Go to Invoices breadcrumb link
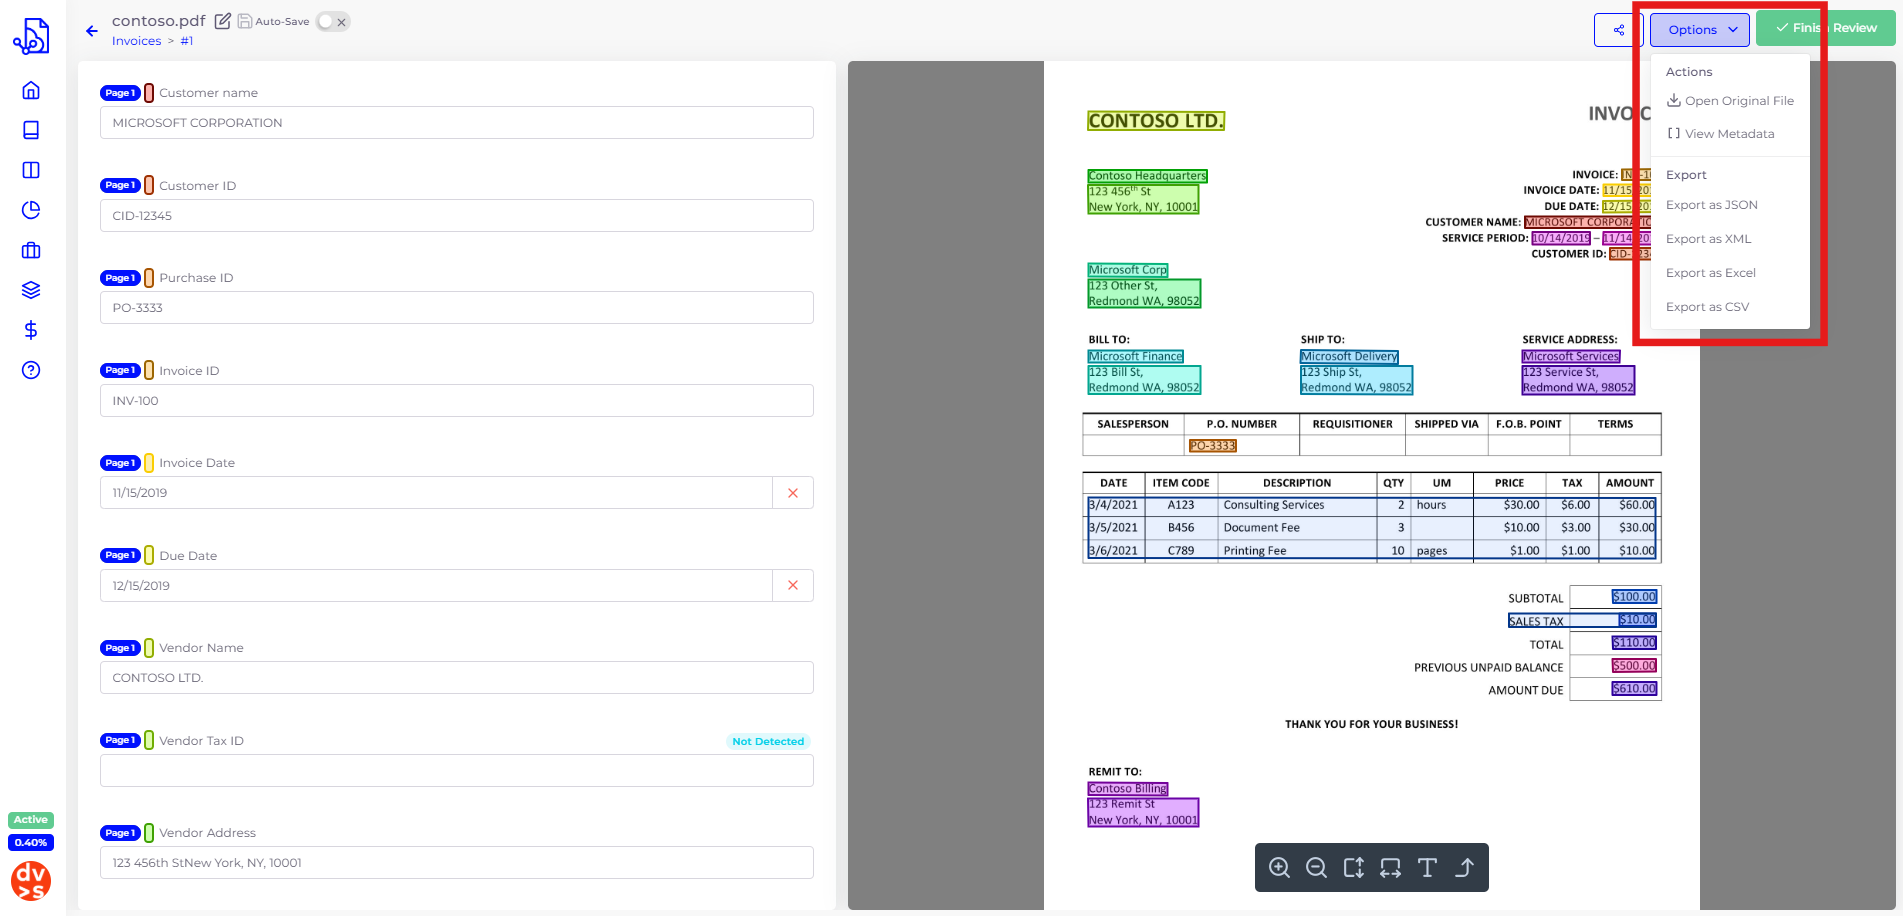This screenshot has width=1903, height=916. pos(136,41)
